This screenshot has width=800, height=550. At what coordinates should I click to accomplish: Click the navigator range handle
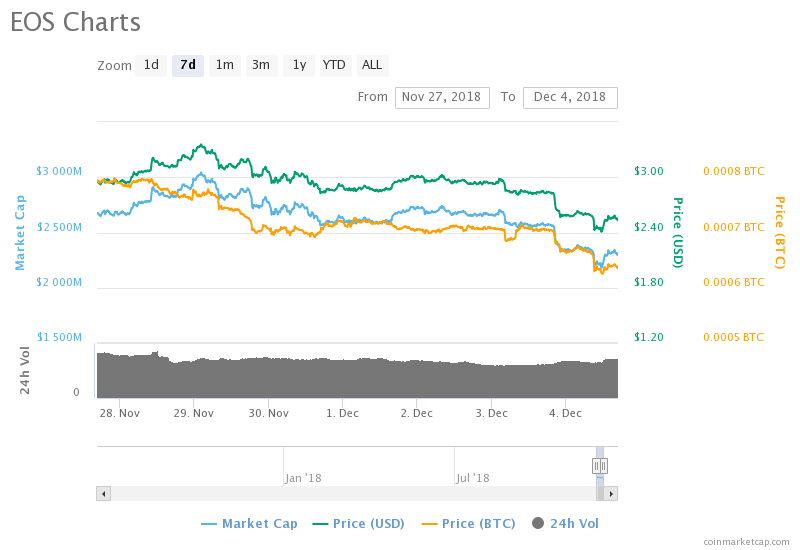[x=600, y=466]
